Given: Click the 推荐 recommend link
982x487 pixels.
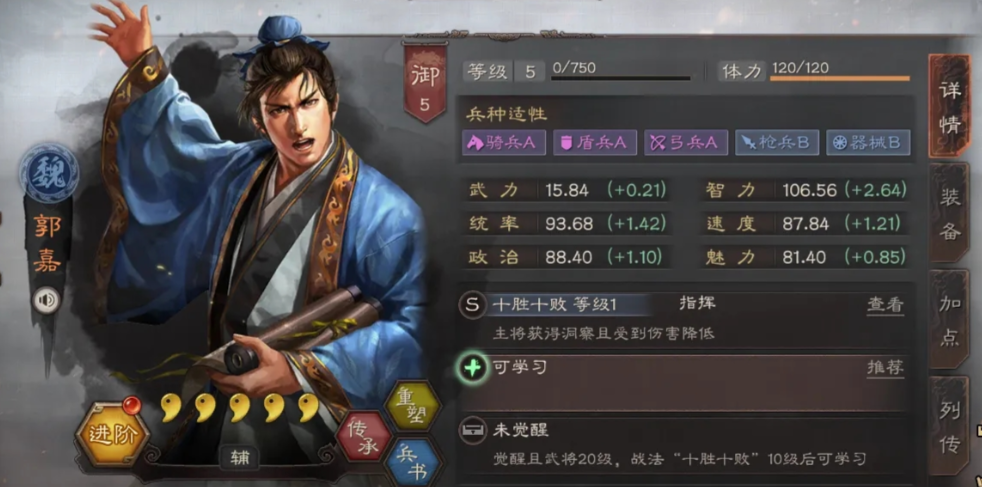Looking at the screenshot, I should tap(886, 367).
